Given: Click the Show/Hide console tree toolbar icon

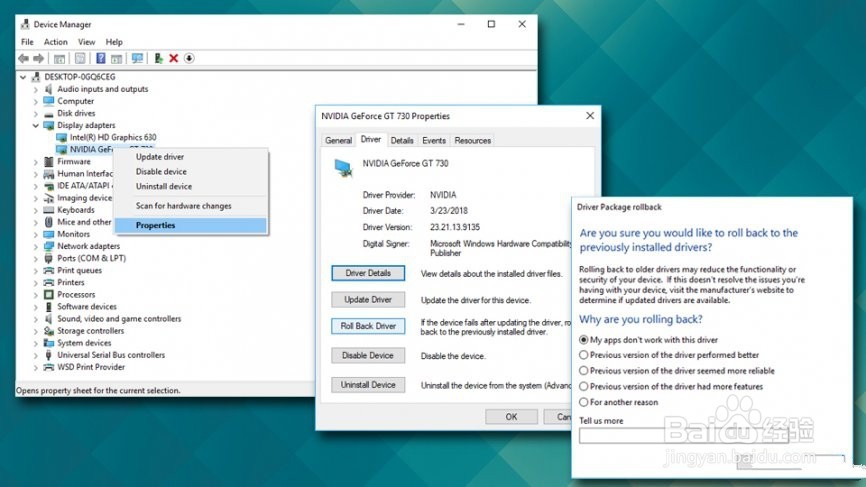Looking at the screenshot, I should coord(60,58).
